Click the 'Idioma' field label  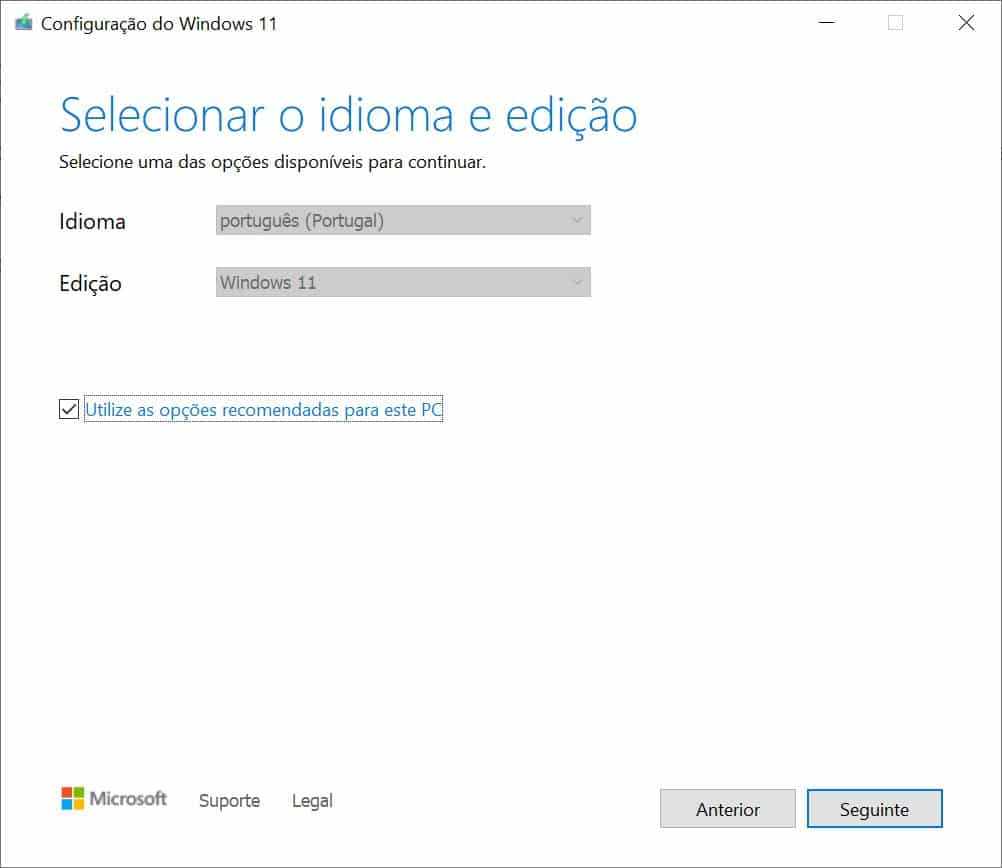pos(92,222)
